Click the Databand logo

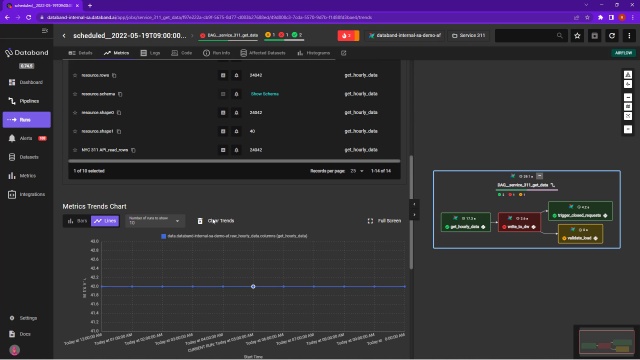pyautogui.click(x=27, y=53)
